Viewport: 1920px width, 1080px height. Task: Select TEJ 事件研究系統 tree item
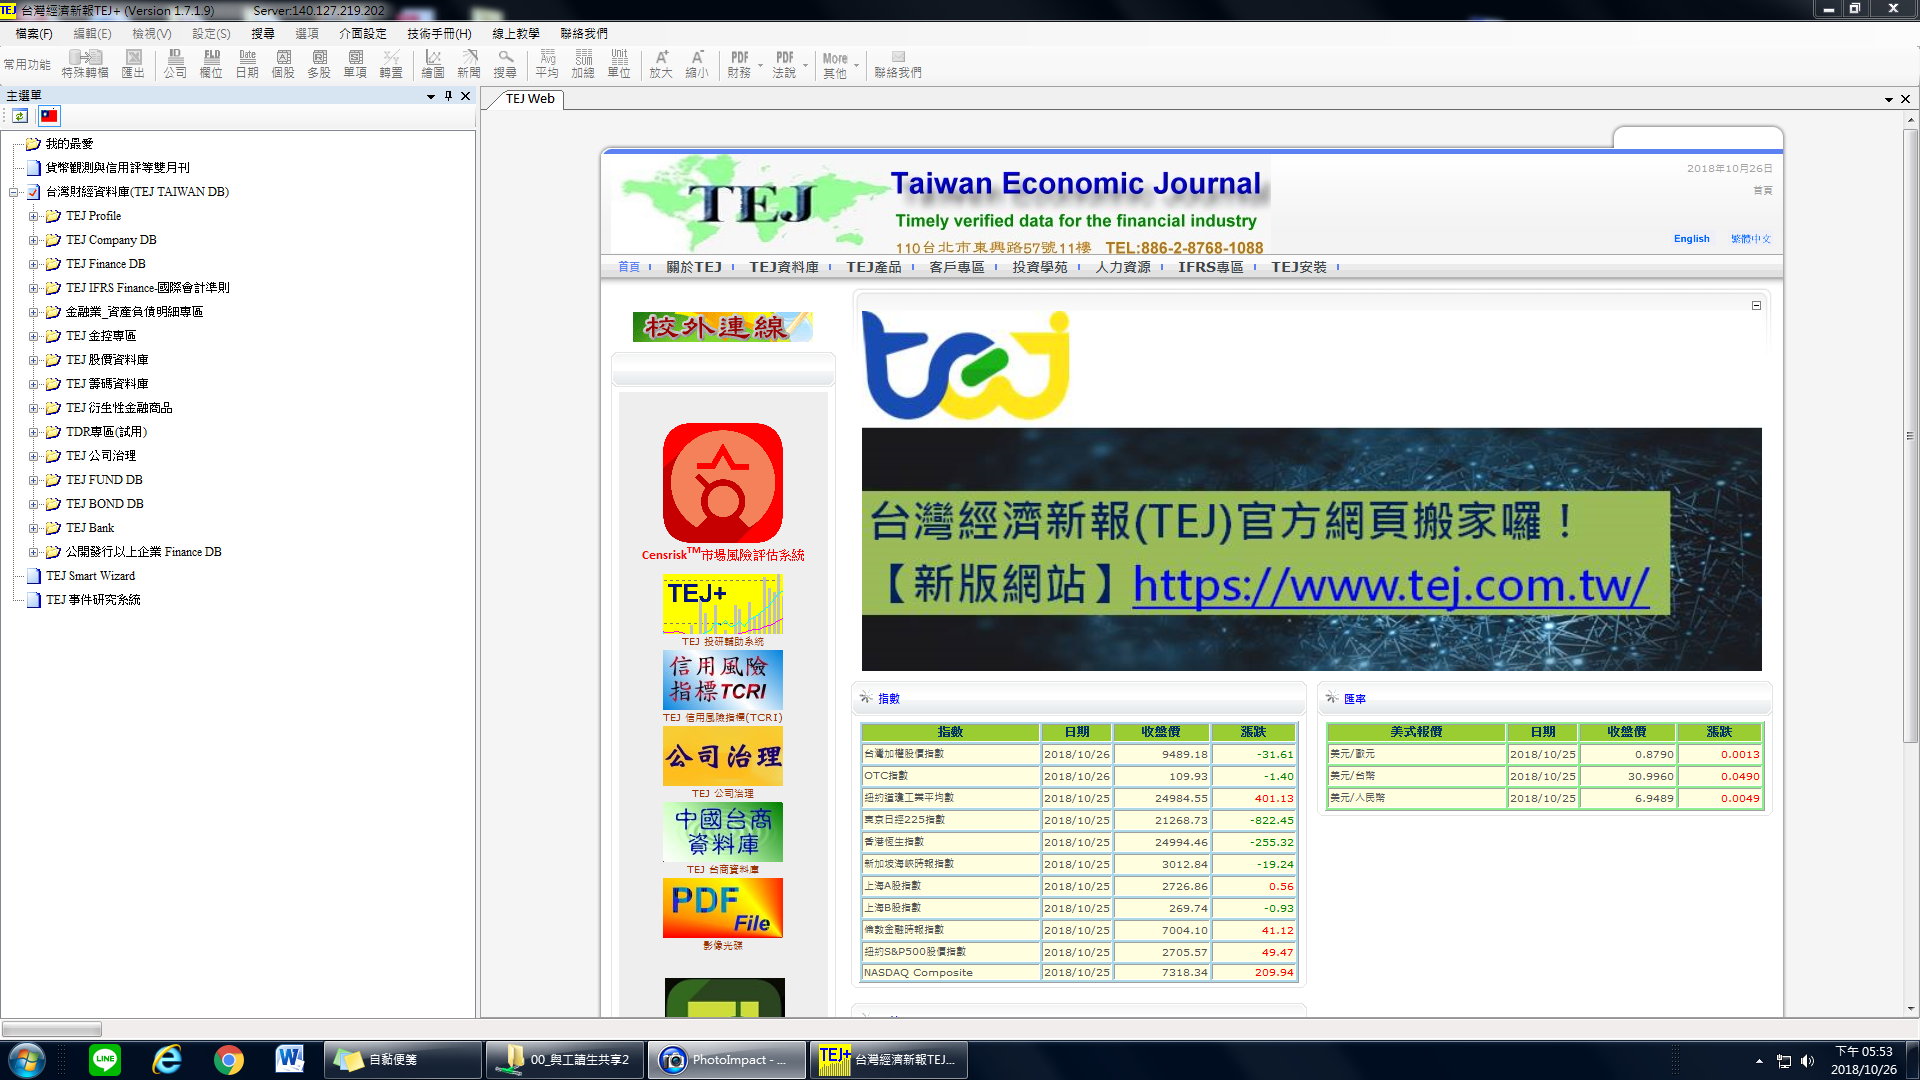pos(93,600)
